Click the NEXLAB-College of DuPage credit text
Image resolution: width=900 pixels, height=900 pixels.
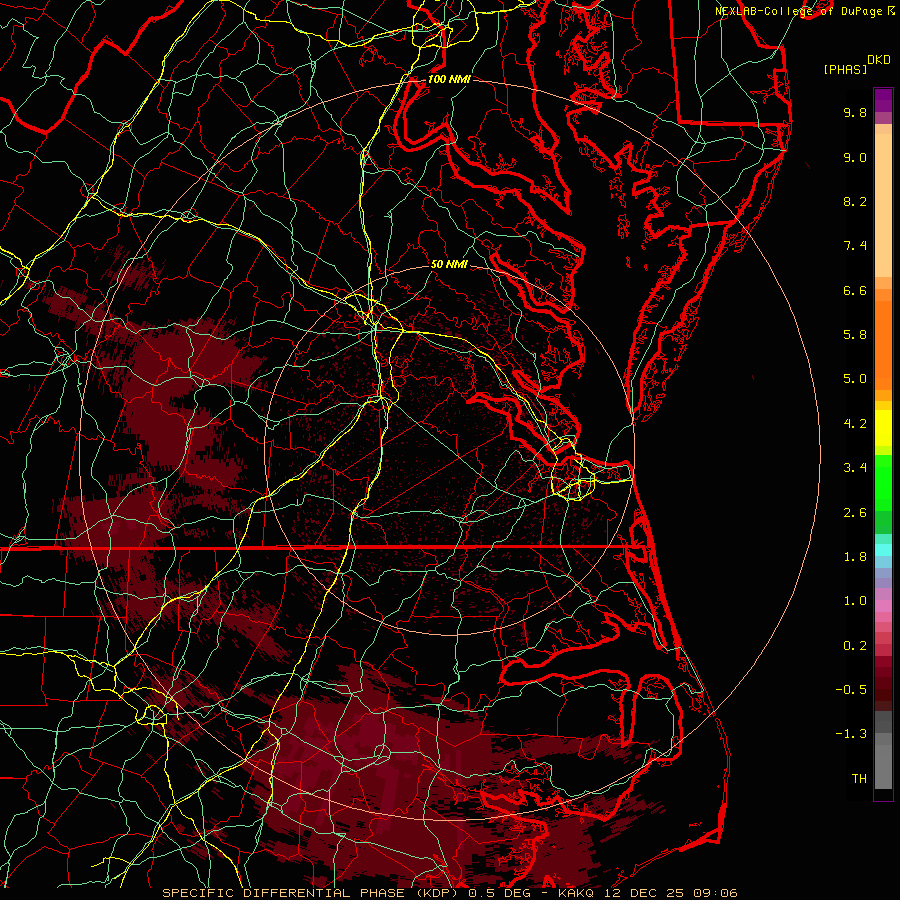tap(799, 11)
